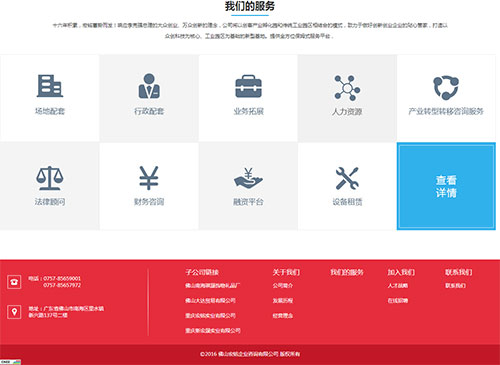Open 加入我们 footer heading
The image size is (500, 365).
click(401, 272)
